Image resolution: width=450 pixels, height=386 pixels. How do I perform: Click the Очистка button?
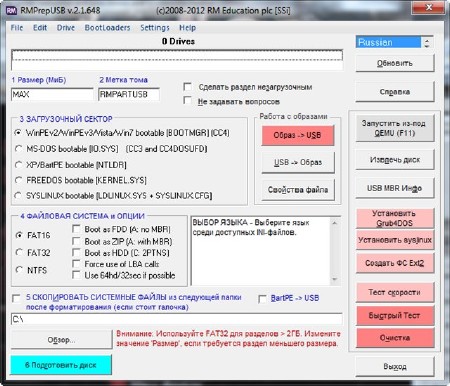[x=395, y=338]
